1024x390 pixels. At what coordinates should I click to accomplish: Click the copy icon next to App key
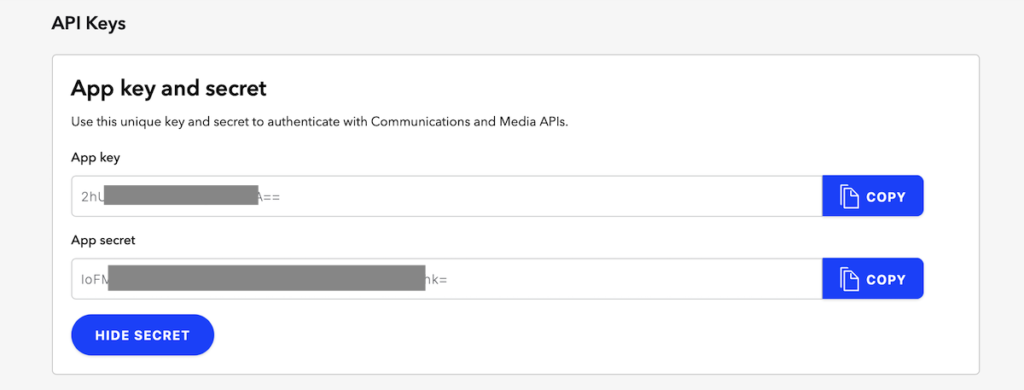849,196
